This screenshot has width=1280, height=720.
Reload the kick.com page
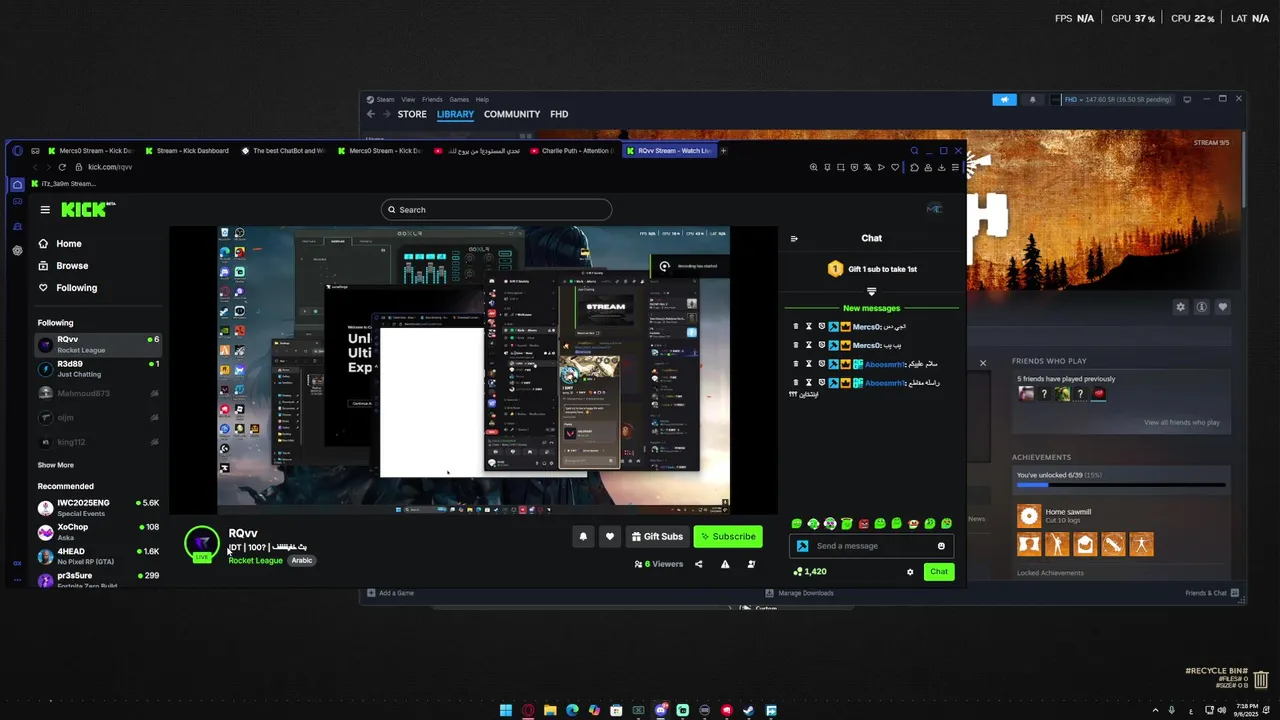(x=62, y=167)
